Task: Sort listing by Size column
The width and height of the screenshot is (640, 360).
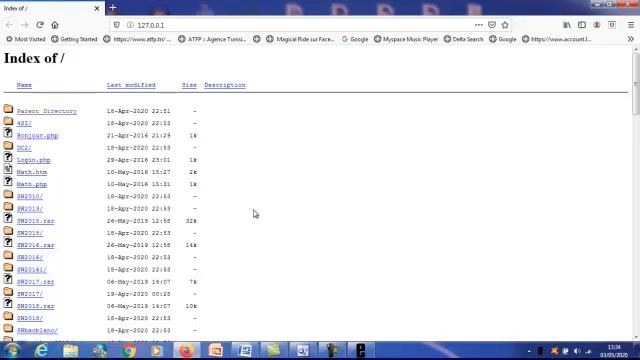Action: 189,85
